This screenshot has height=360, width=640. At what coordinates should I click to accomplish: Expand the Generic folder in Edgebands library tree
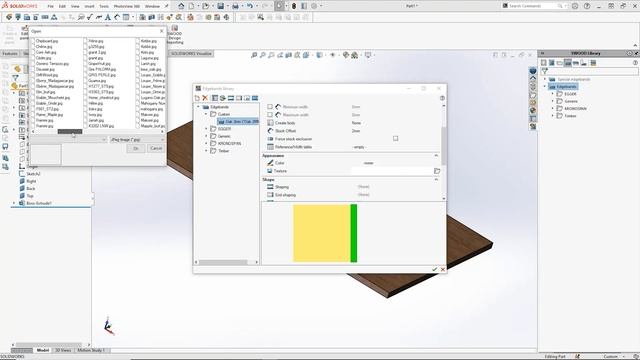(x=207, y=136)
